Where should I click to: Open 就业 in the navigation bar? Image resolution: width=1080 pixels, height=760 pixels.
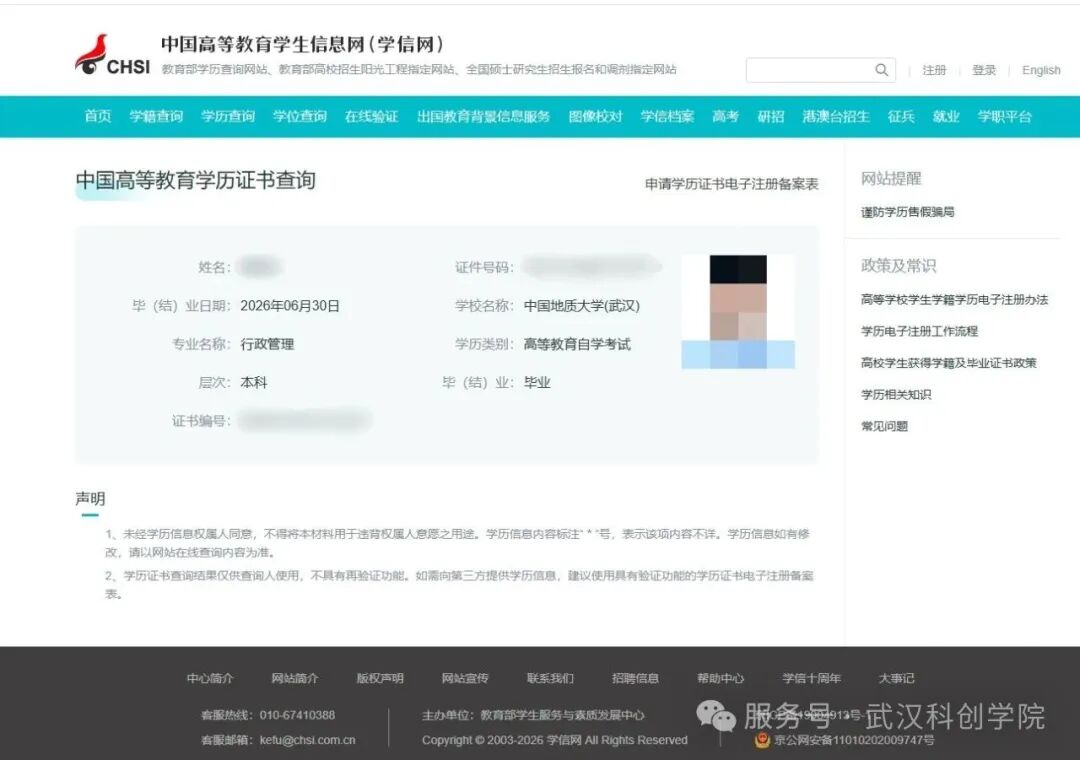coord(946,116)
